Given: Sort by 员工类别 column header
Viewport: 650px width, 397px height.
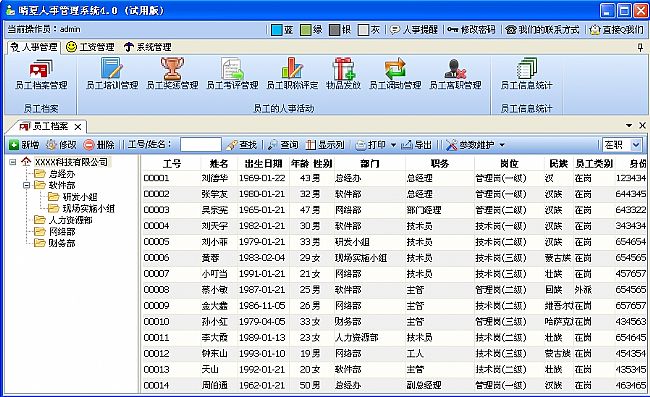Looking at the screenshot, I should point(594,164).
